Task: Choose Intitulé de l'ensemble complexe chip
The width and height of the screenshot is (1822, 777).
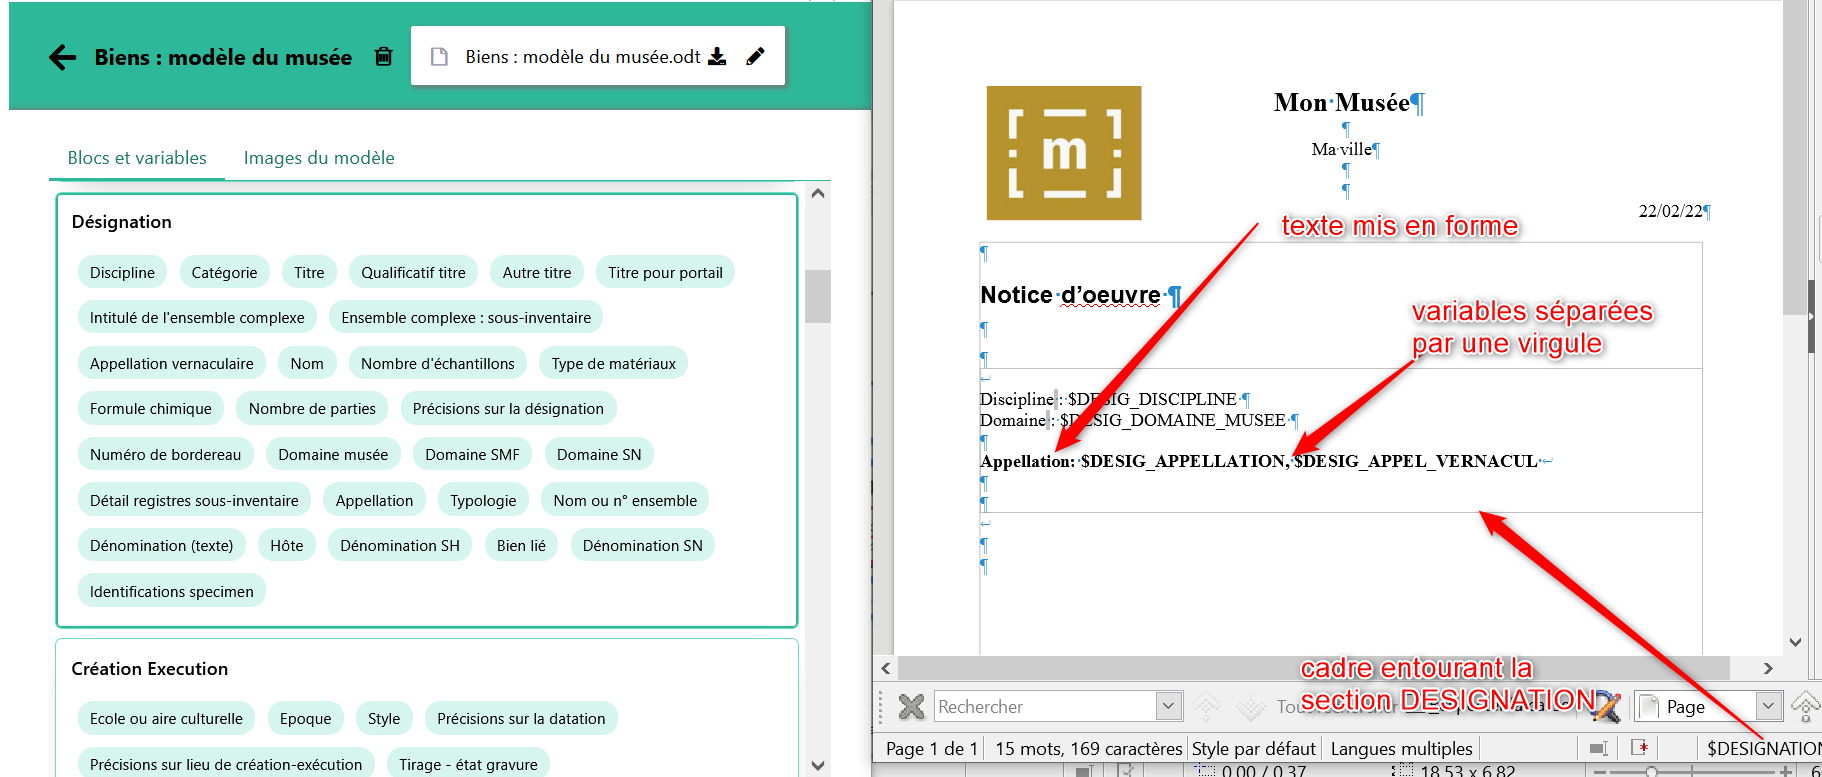Action: (197, 317)
